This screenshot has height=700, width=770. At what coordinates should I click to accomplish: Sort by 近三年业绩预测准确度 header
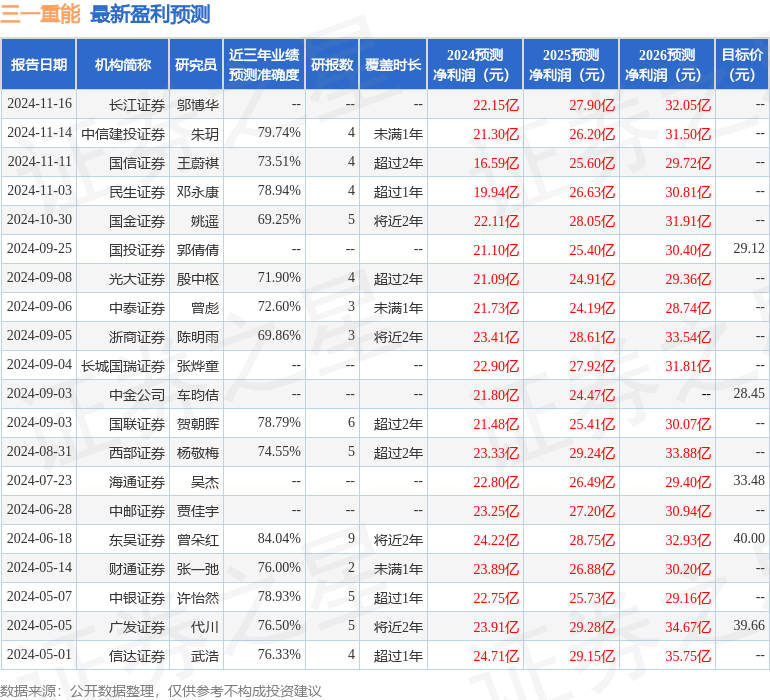tap(263, 65)
